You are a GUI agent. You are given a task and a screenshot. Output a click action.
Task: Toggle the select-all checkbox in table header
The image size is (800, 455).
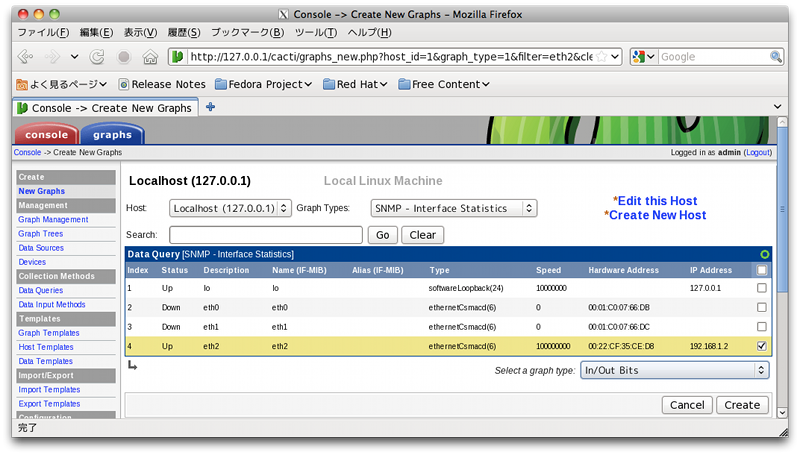pos(762,270)
